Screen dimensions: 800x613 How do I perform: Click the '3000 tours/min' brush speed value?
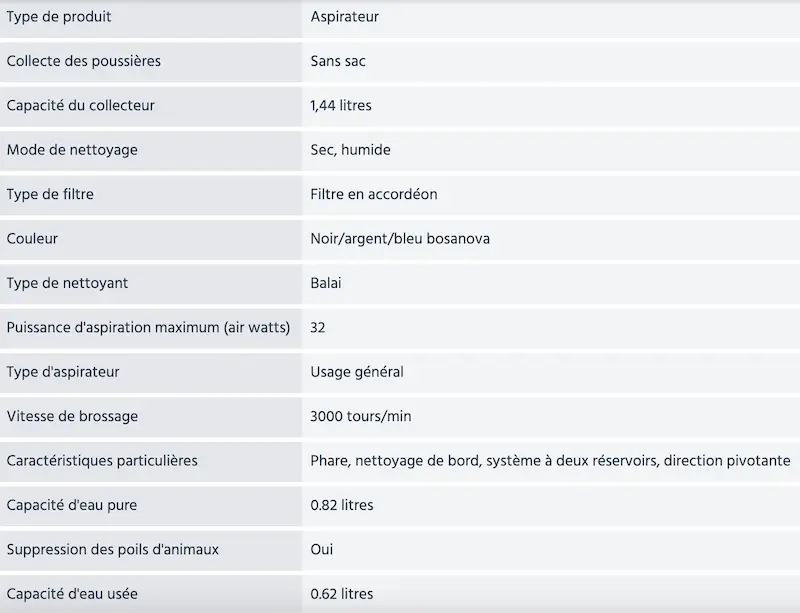[361, 416]
